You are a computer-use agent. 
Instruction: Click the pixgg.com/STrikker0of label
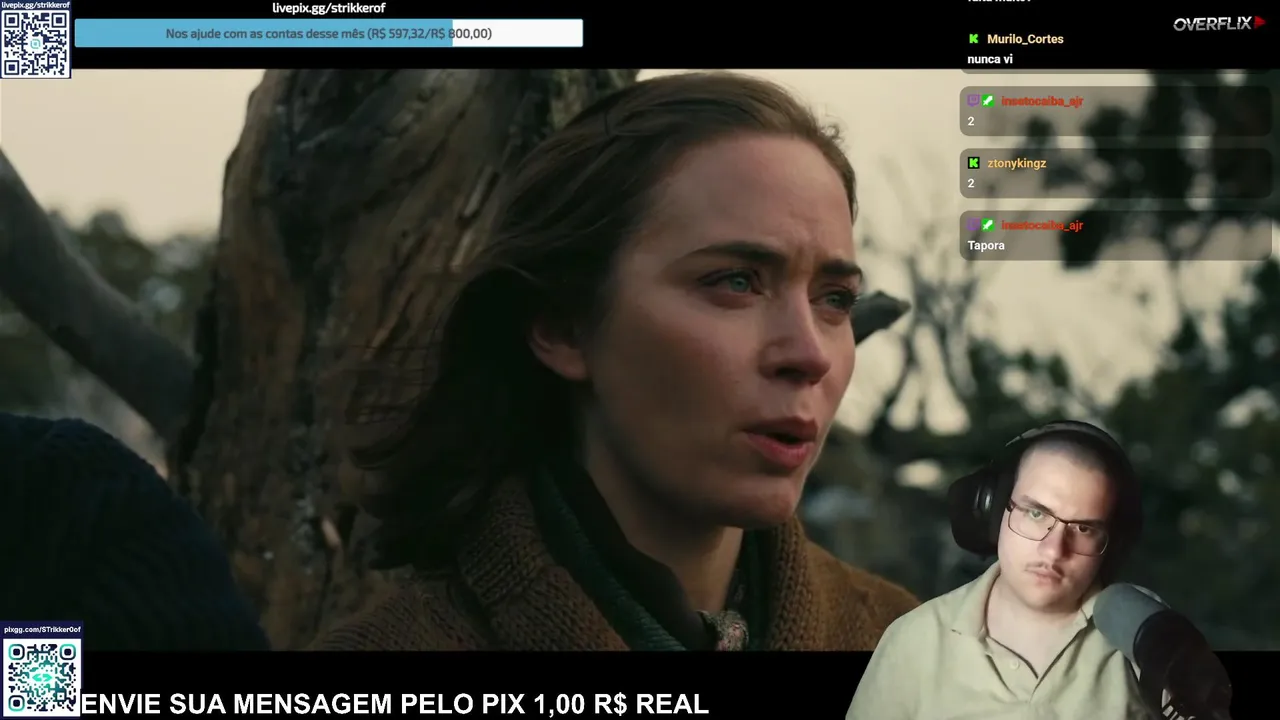(x=42, y=630)
